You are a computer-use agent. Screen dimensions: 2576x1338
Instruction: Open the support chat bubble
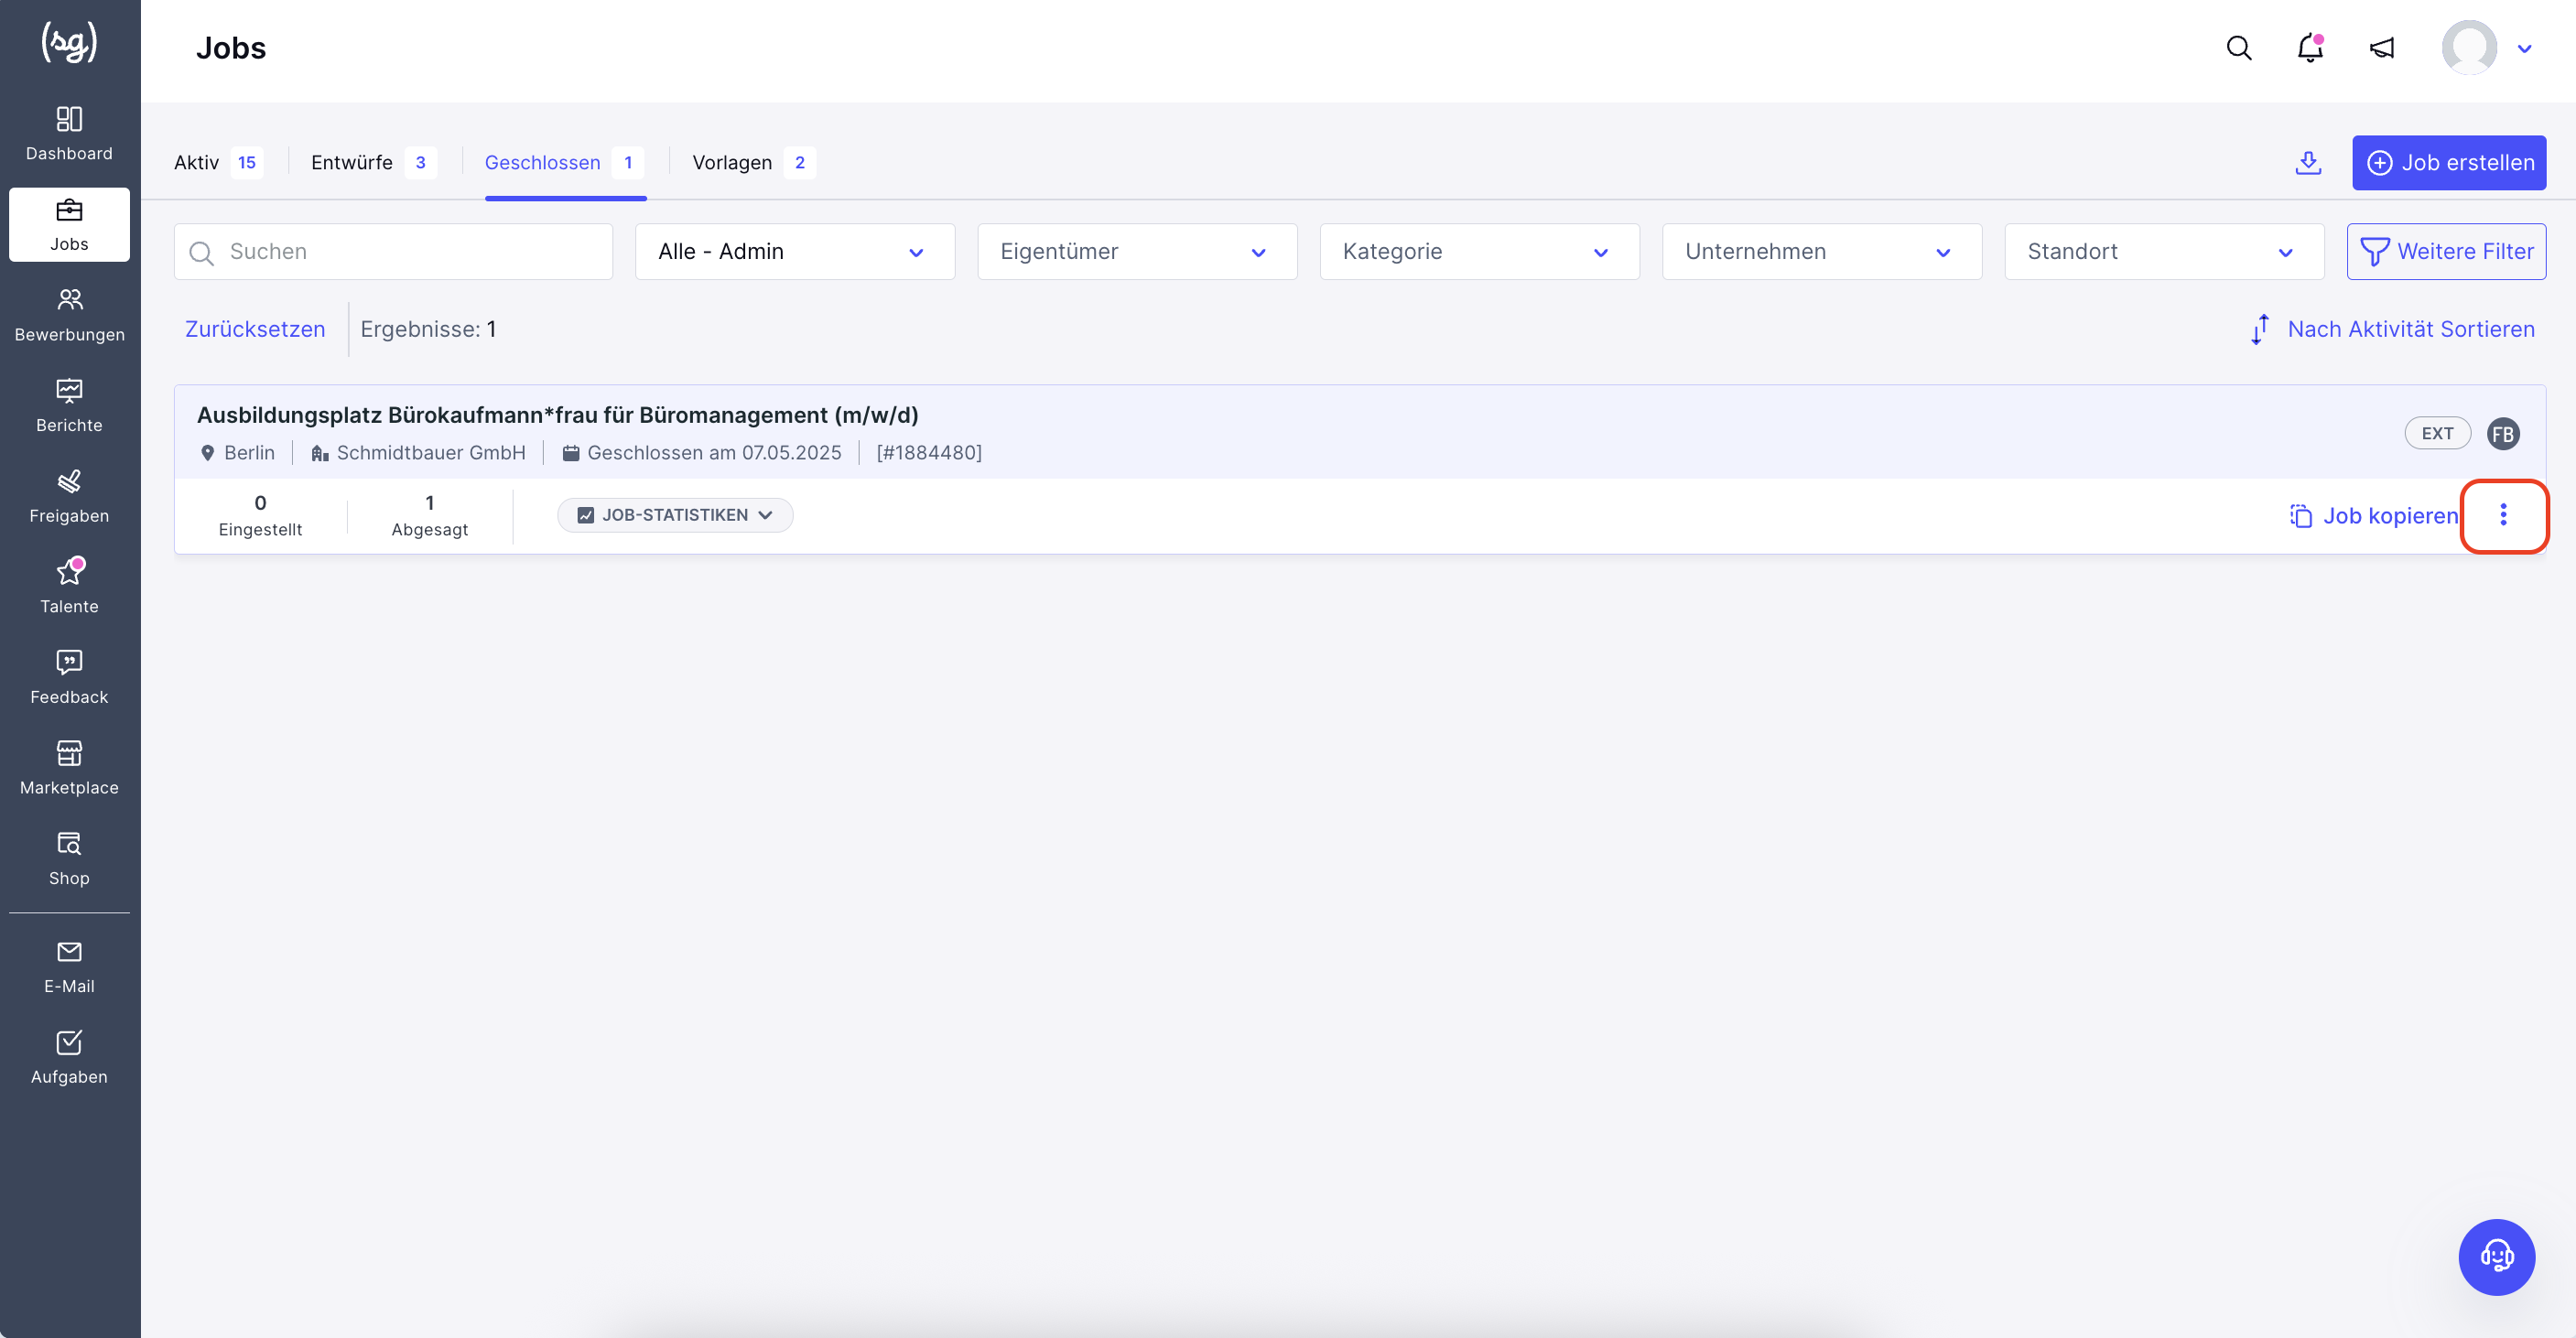2497,1257
